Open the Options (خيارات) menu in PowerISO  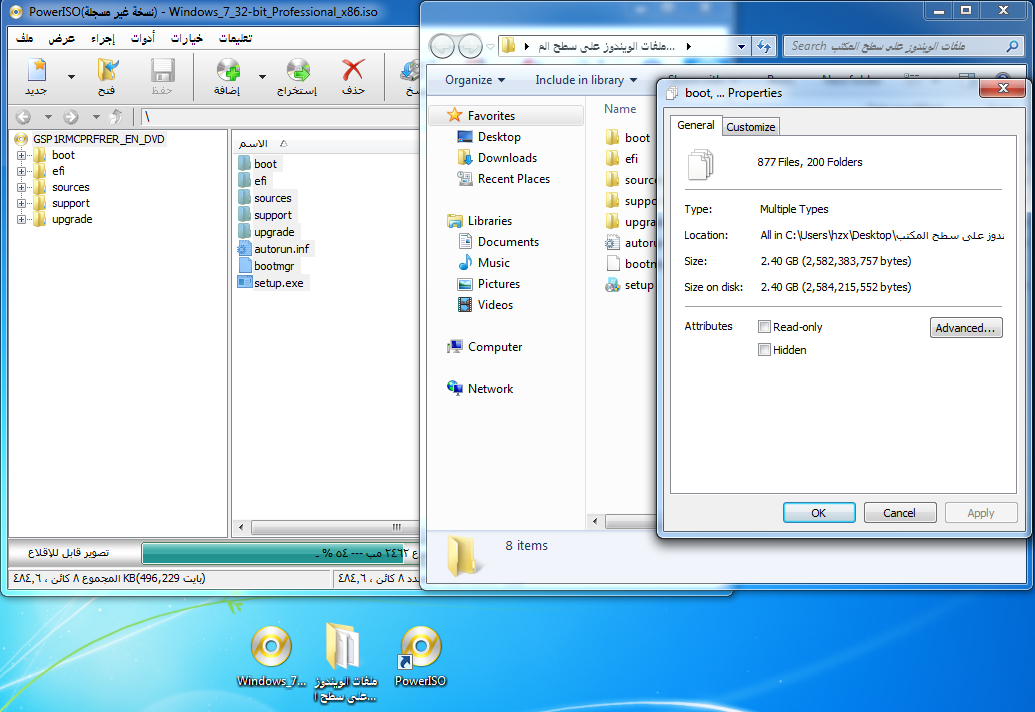pos(187,38)
